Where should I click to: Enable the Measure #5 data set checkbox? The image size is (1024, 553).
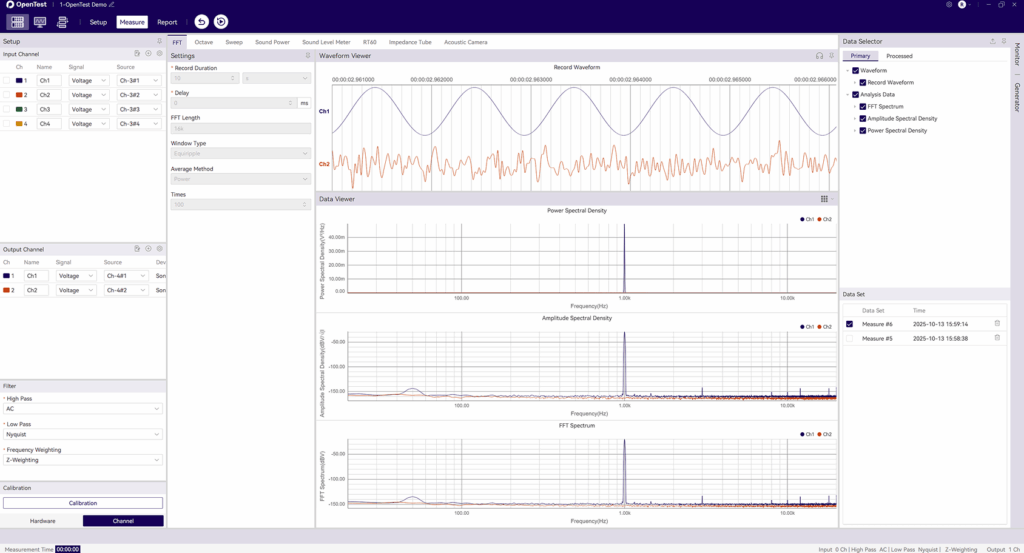[x=850, y=338]
